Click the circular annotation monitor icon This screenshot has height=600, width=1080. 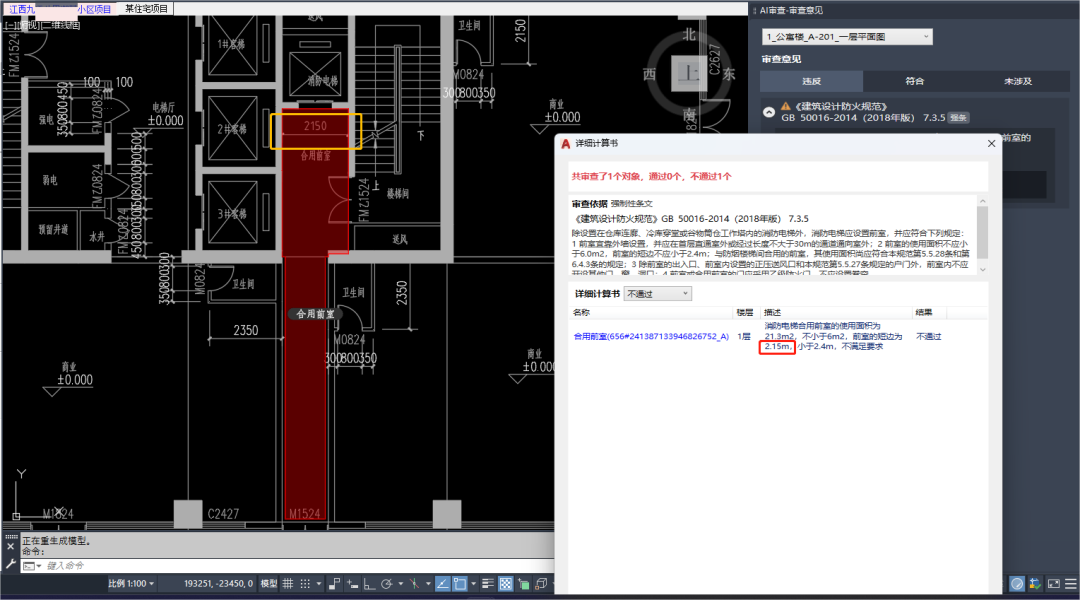point(1017,583)
